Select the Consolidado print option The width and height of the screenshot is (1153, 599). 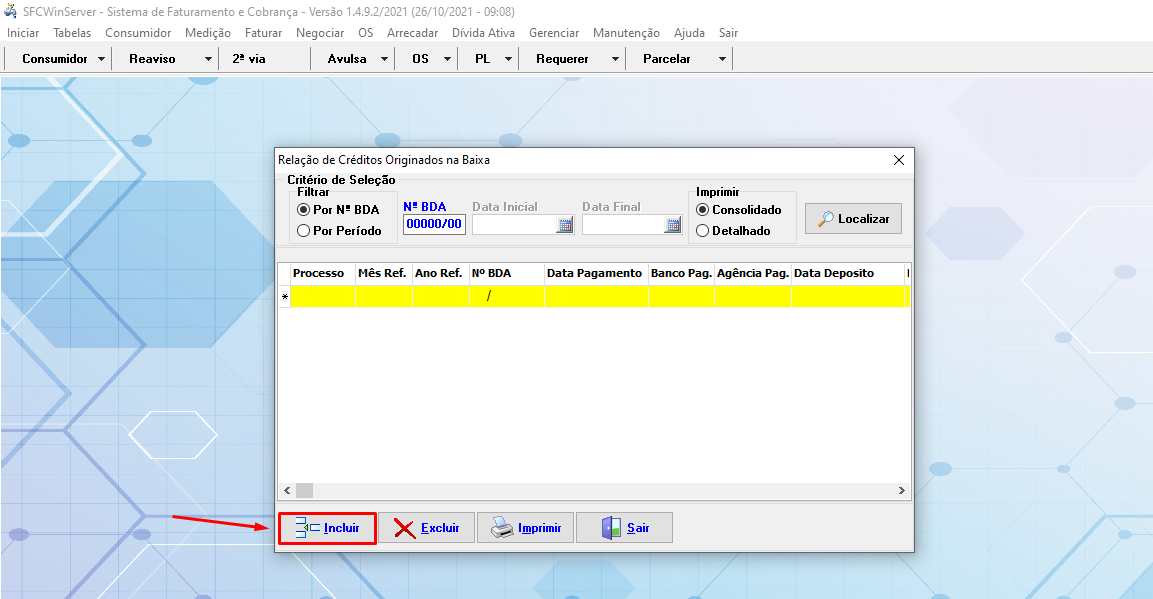[x=703, y=210]
